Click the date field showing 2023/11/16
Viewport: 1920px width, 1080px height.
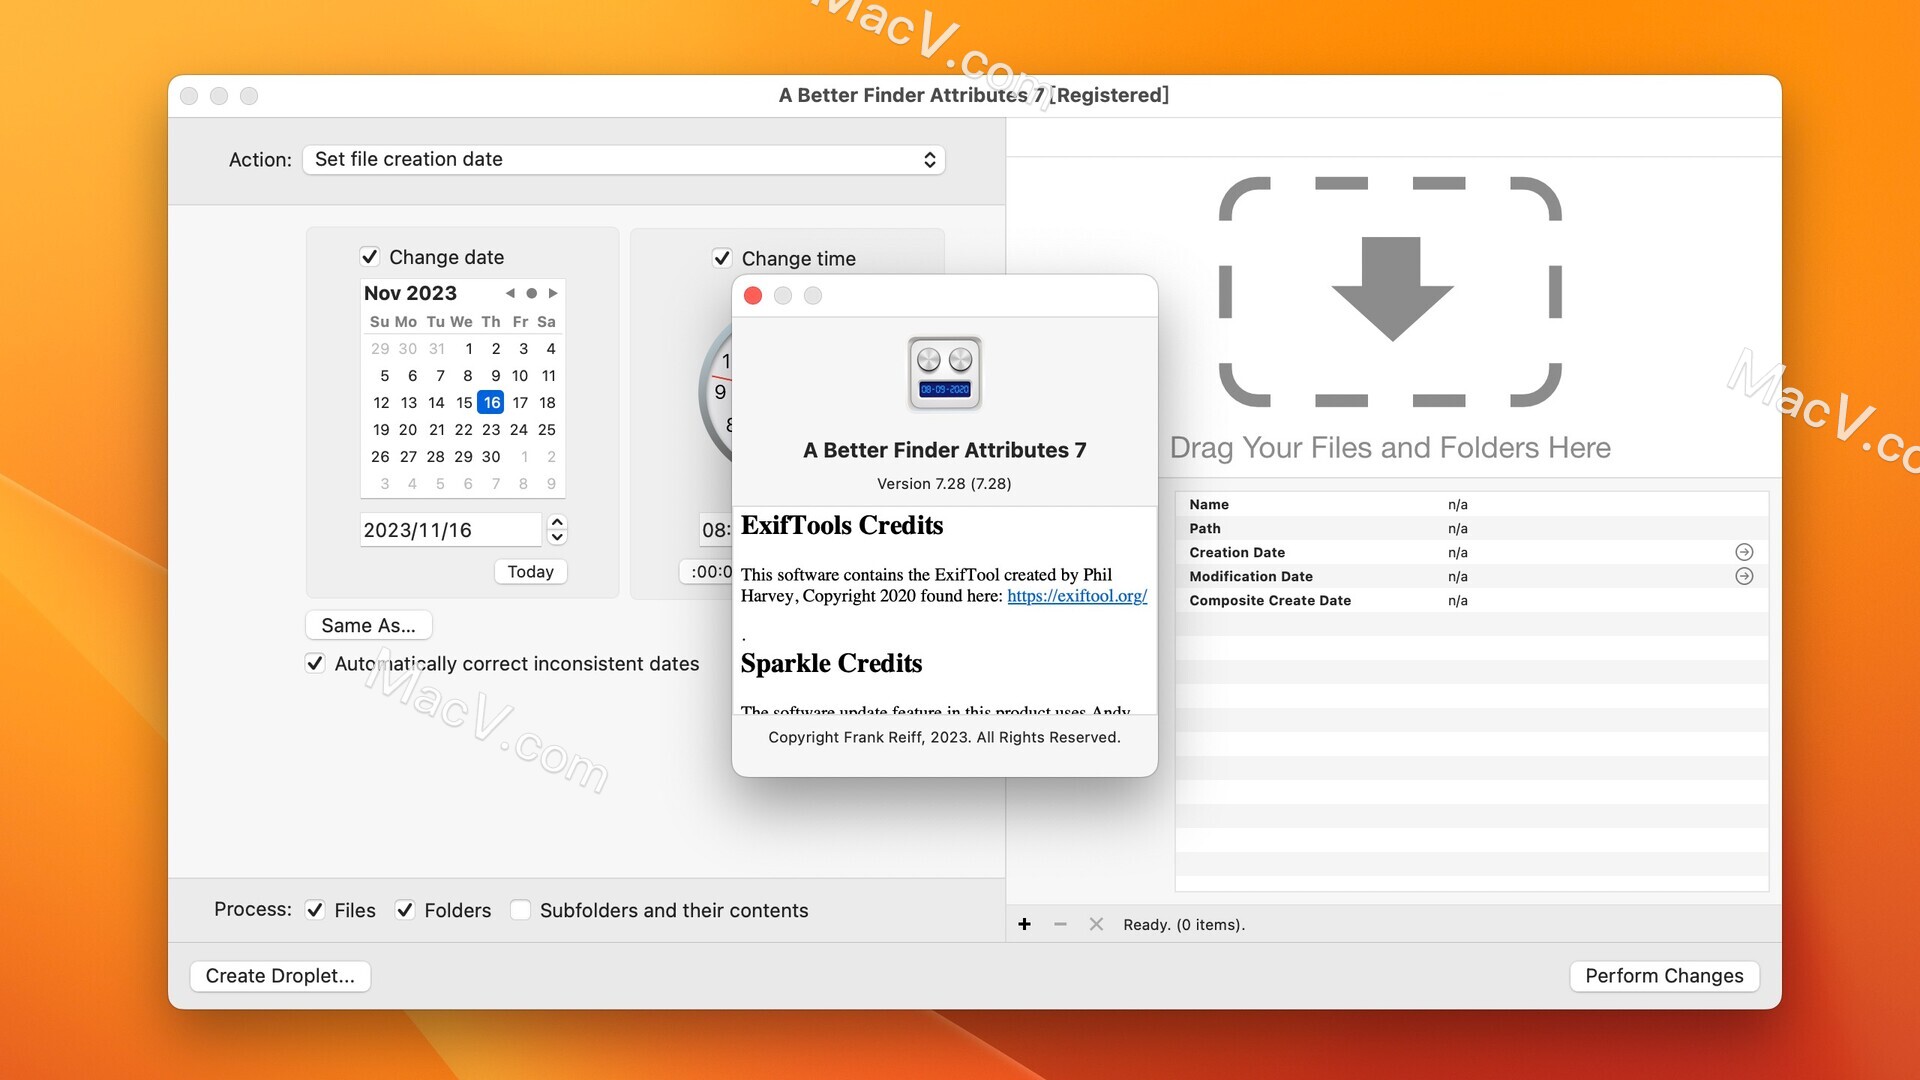450,530
